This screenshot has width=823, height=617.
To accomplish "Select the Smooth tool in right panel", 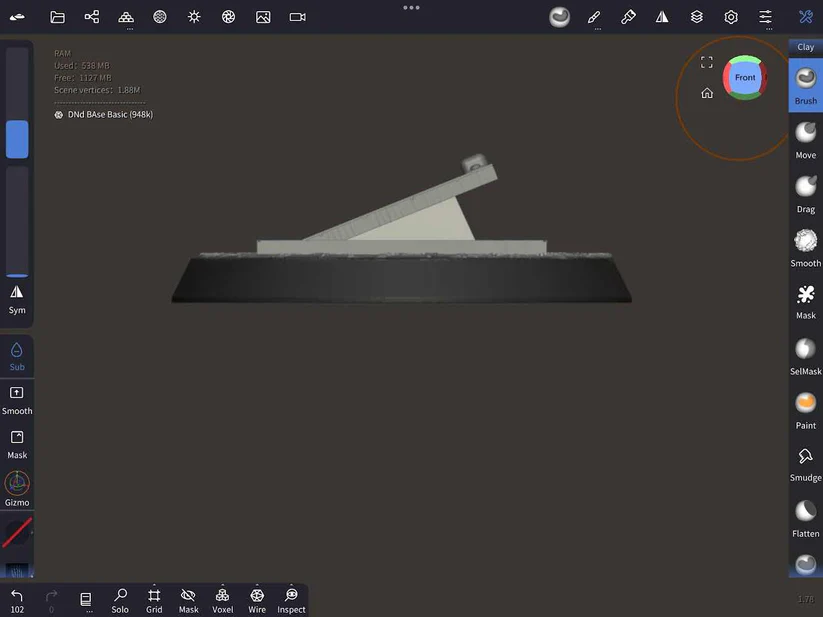I will point(806,249).
